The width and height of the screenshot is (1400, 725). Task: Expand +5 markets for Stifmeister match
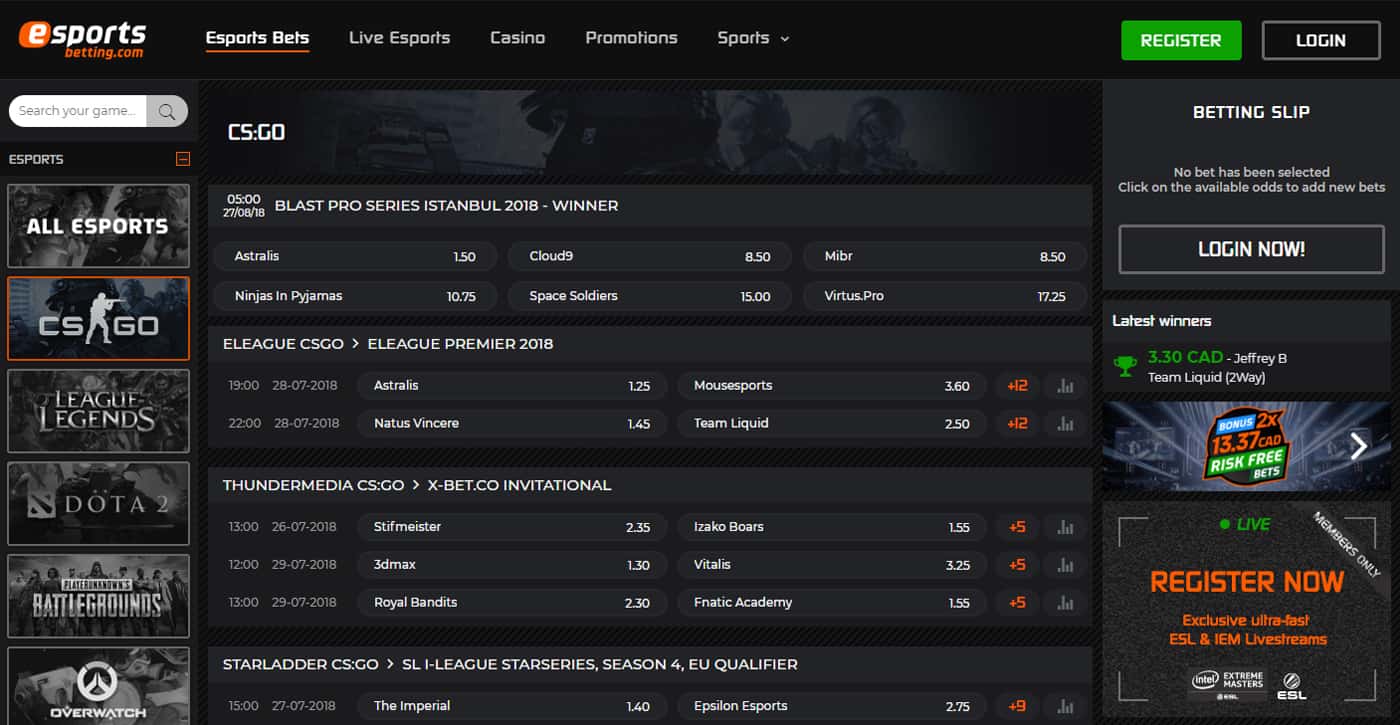click(1017, 527)
